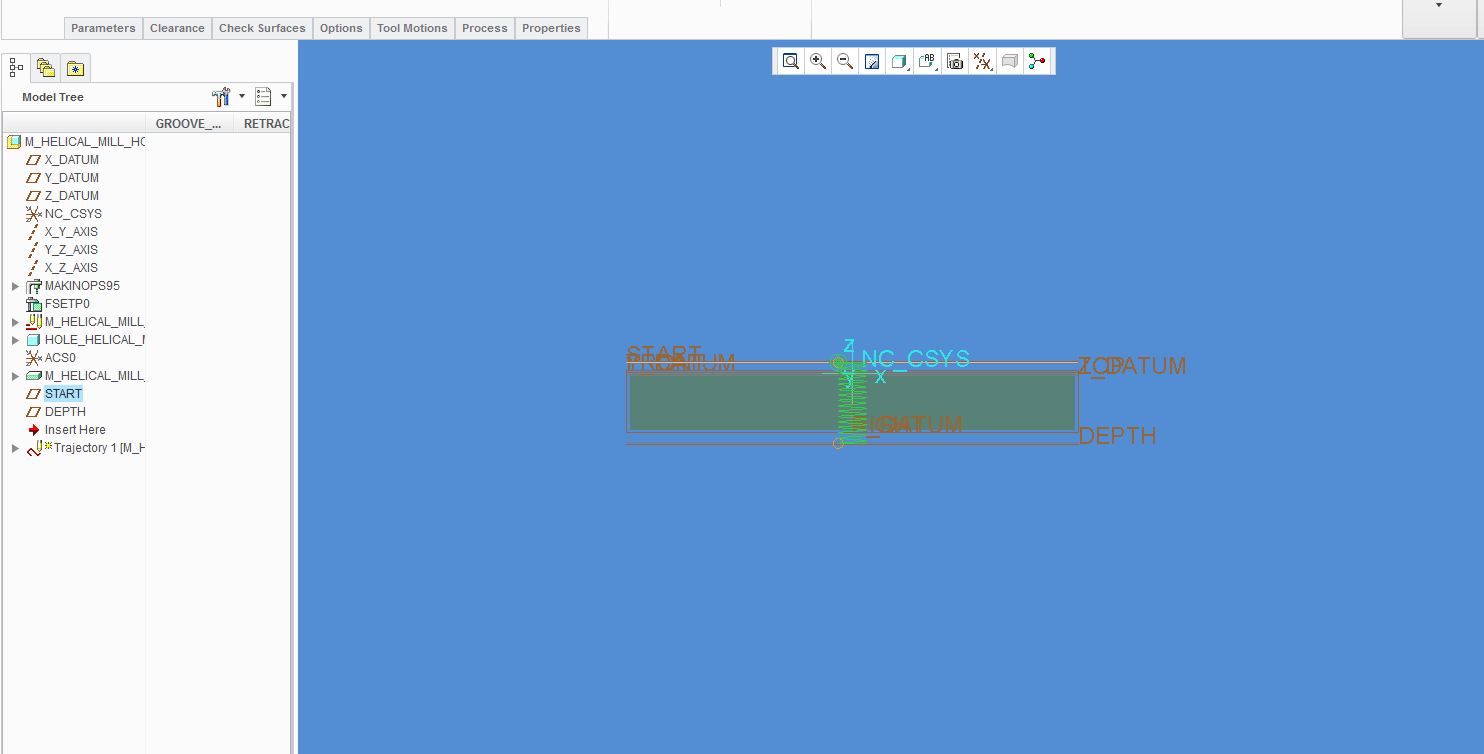Expand the M_HELICAL_MILL node above HOLE_HELICAL
The height and width of the screenshot is (754, 1484).
click(x=15, y=322)
